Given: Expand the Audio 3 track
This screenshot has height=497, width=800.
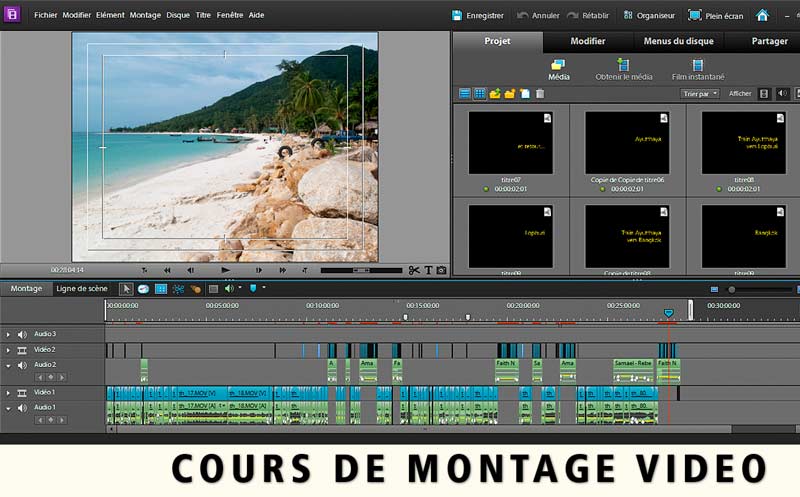Looking at the screenshot, I should (x=8, y=335).
